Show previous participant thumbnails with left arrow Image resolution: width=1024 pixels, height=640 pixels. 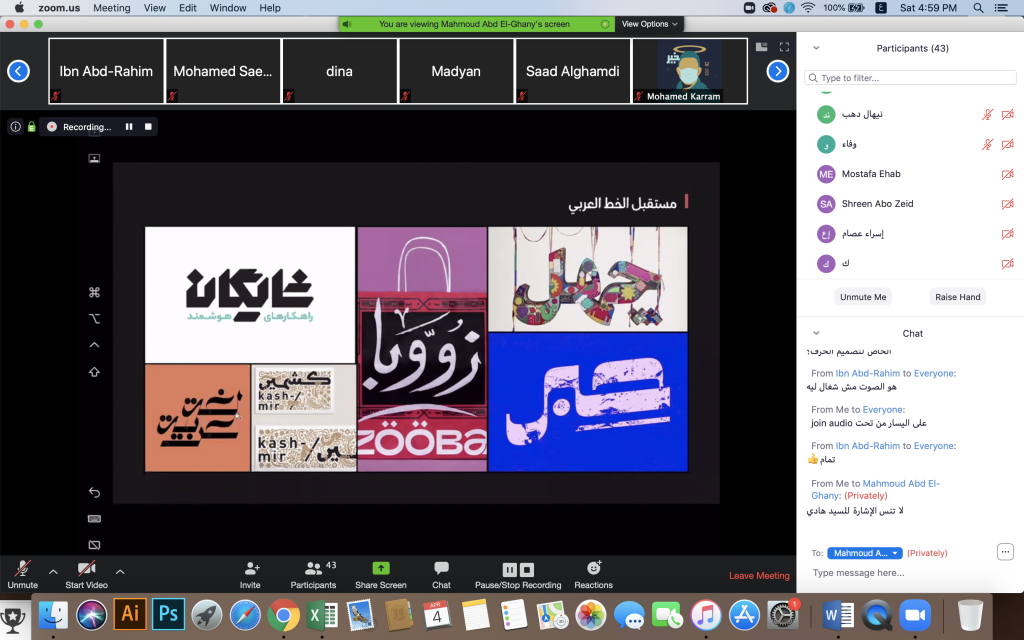point(18,71)
